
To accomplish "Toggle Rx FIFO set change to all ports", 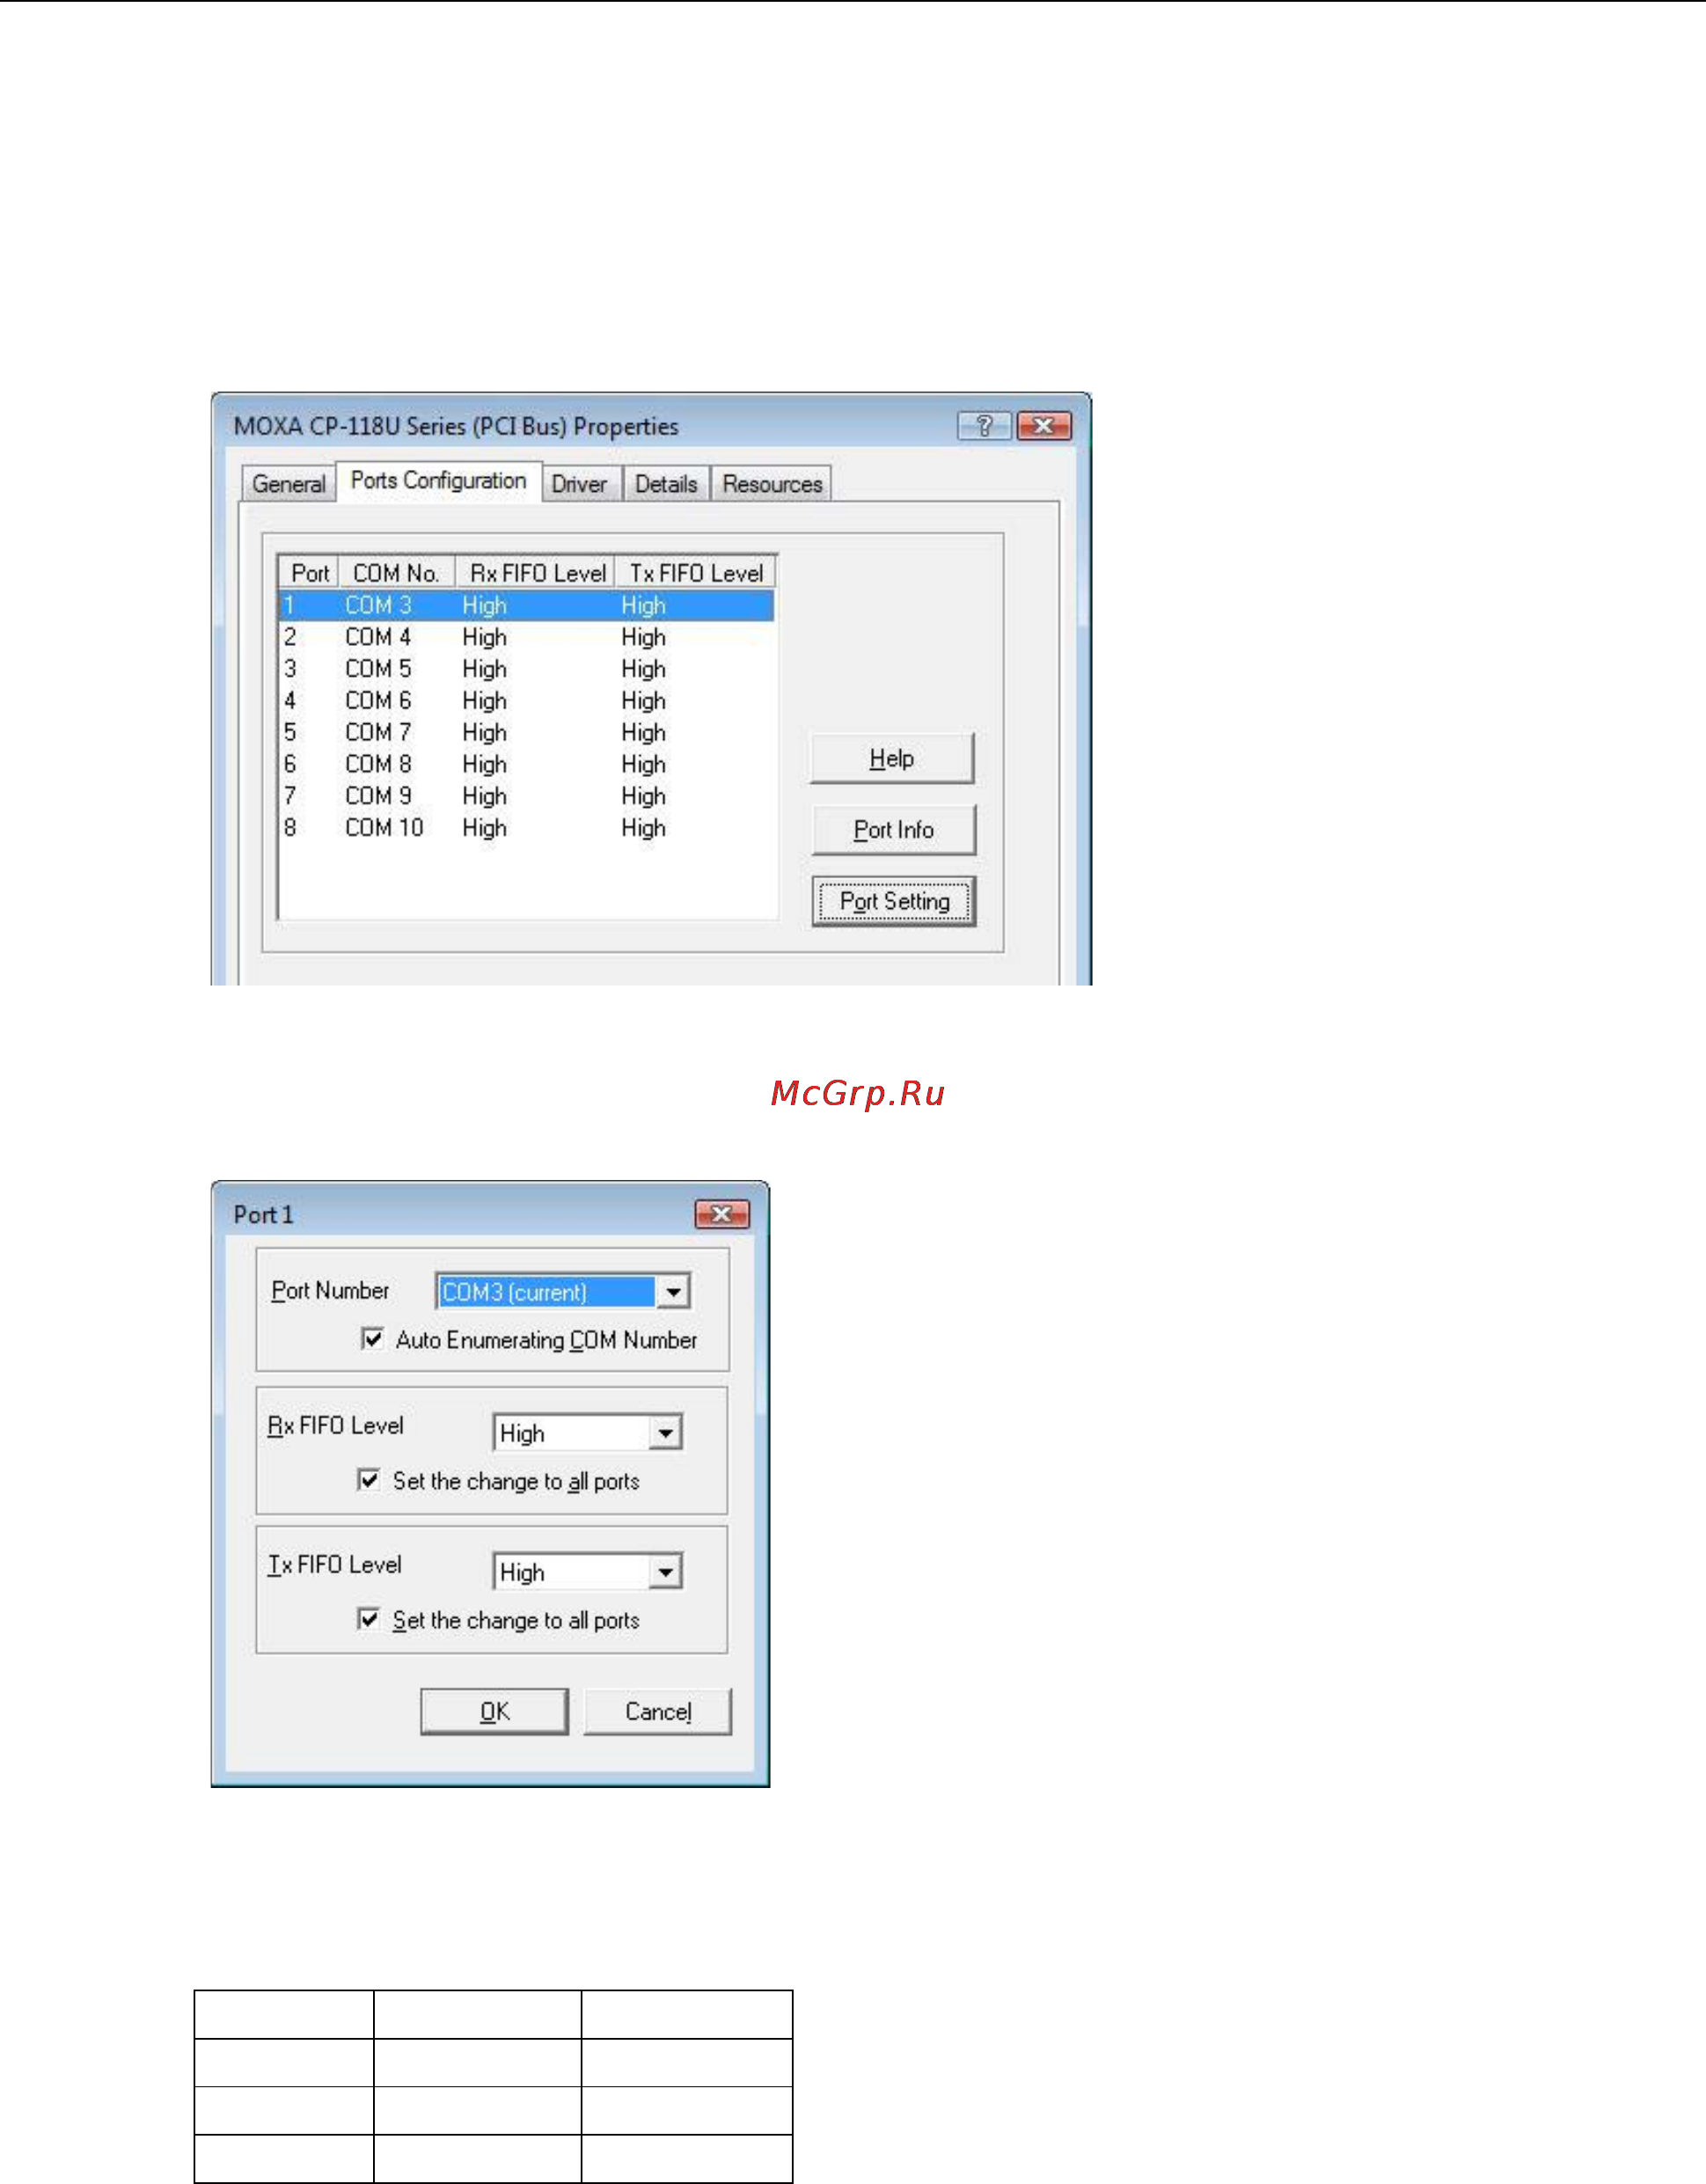I will tap(369, 1480).
